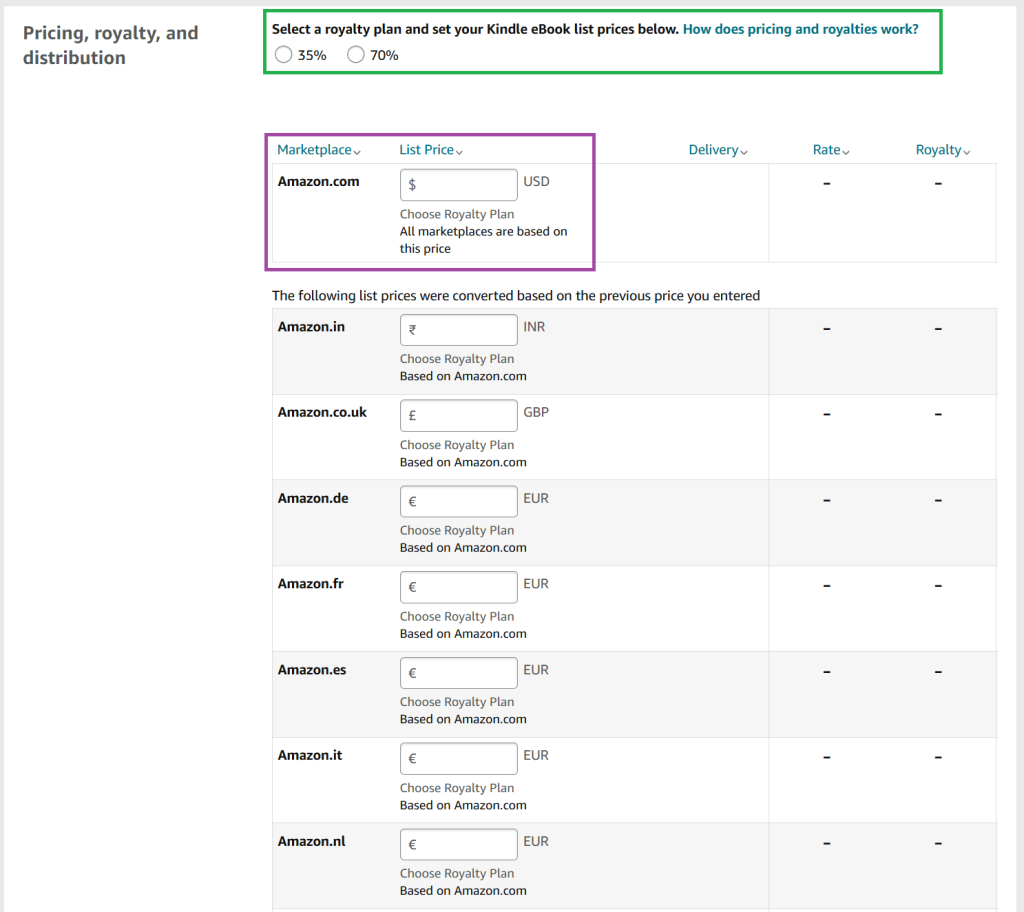The image size is (1024, 912).
Task: Click the Amazon.nl EUR price field
Action: [458, 844]
